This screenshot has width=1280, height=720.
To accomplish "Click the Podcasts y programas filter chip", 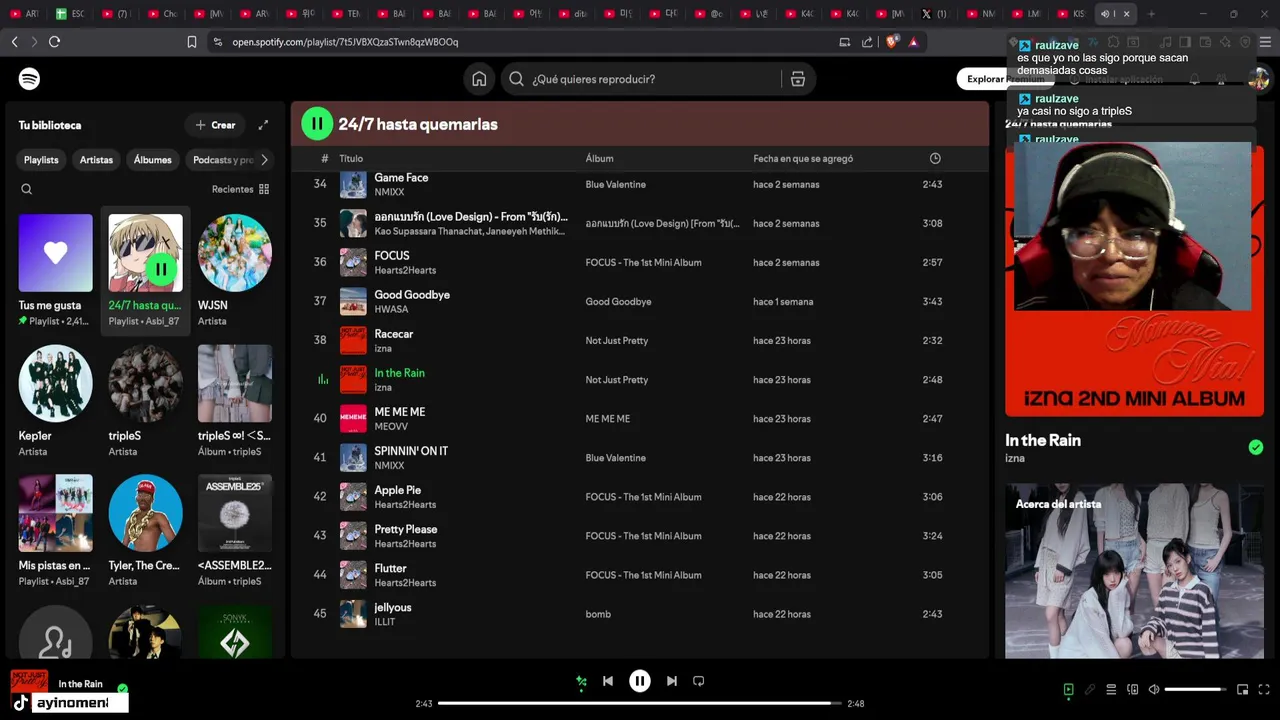I will 221,160.
